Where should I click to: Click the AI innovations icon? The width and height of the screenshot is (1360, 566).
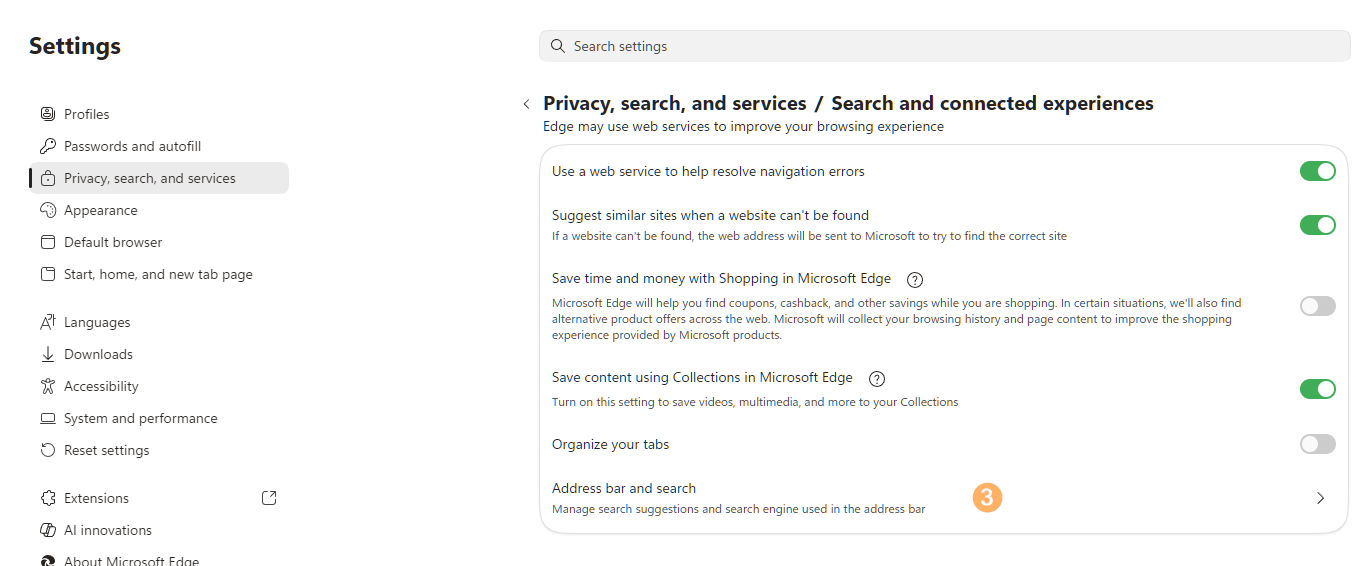point(47,530)
